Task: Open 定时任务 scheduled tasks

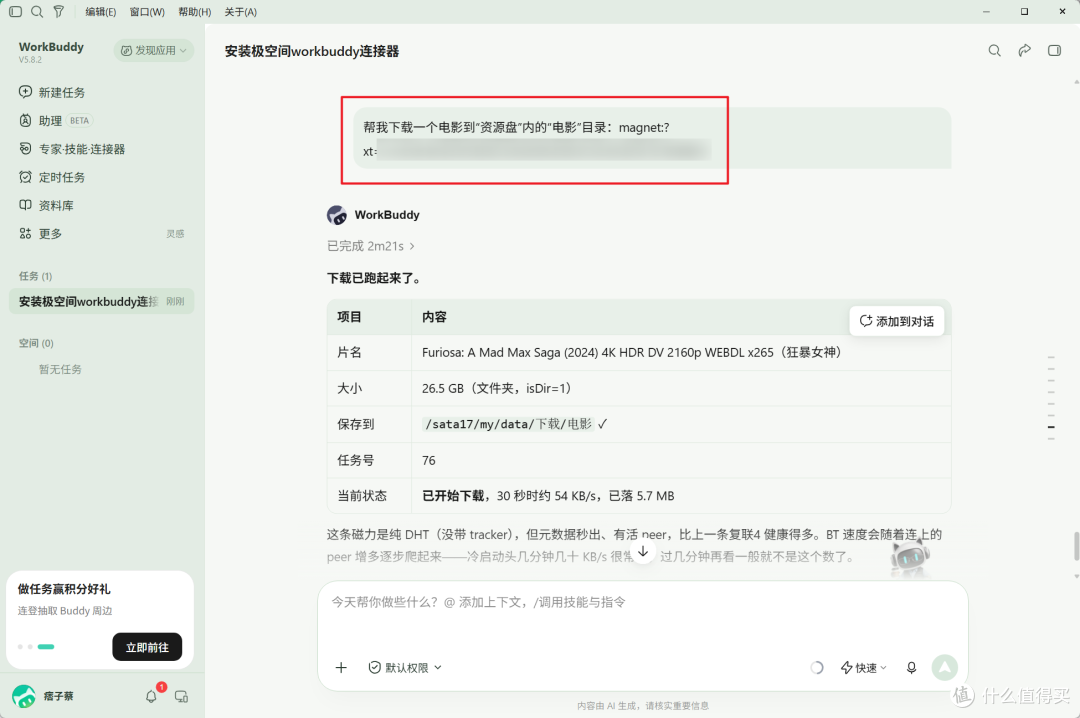Action: coord(52,177)
